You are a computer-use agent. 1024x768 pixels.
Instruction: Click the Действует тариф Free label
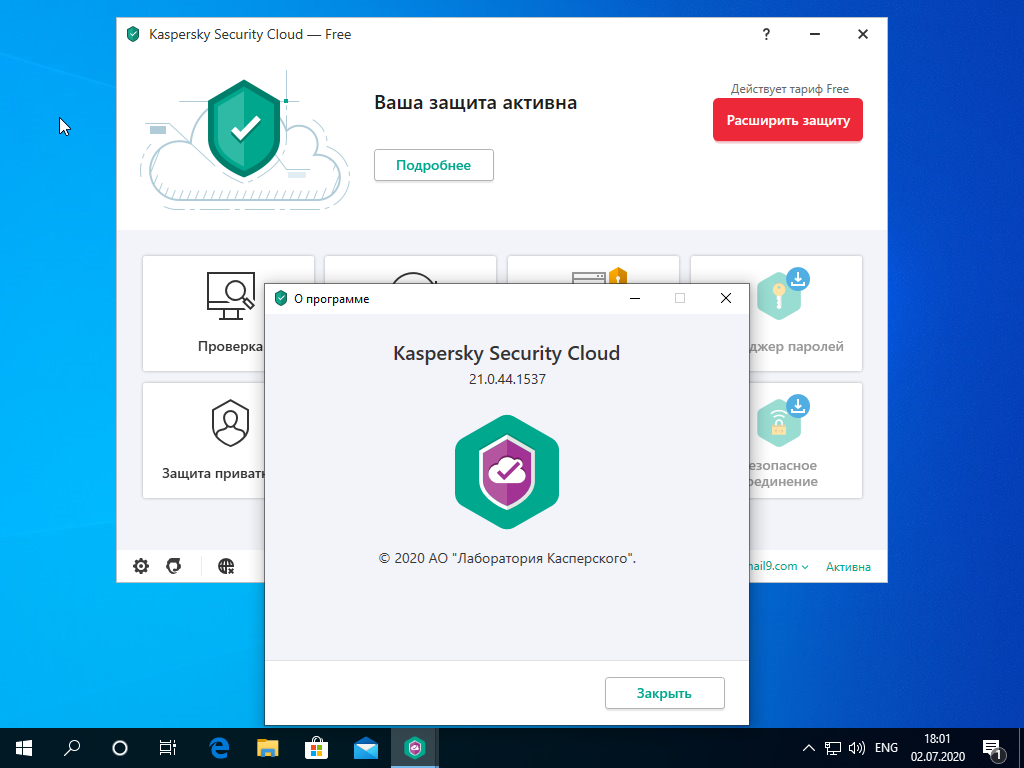(x=790, y=89)
